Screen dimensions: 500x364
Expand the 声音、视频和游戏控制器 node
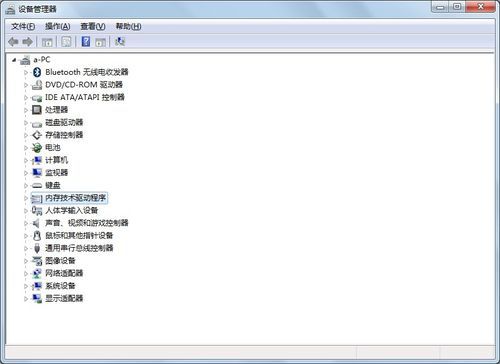tap(26, 223)
